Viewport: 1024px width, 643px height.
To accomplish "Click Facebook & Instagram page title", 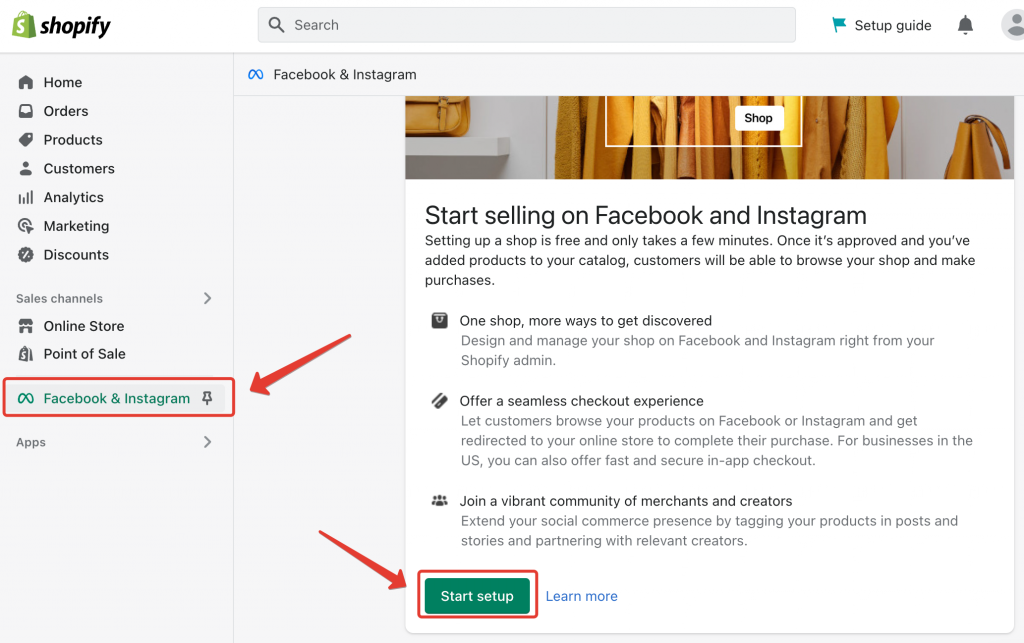I will pyautogui.click(x=345, y=74).
